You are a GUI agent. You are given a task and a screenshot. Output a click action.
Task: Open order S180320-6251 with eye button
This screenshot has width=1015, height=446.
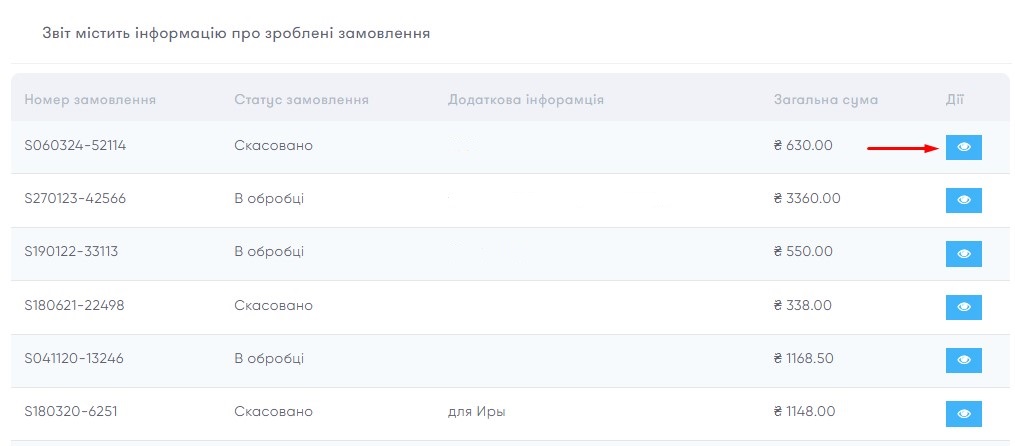tap(963, 414)
